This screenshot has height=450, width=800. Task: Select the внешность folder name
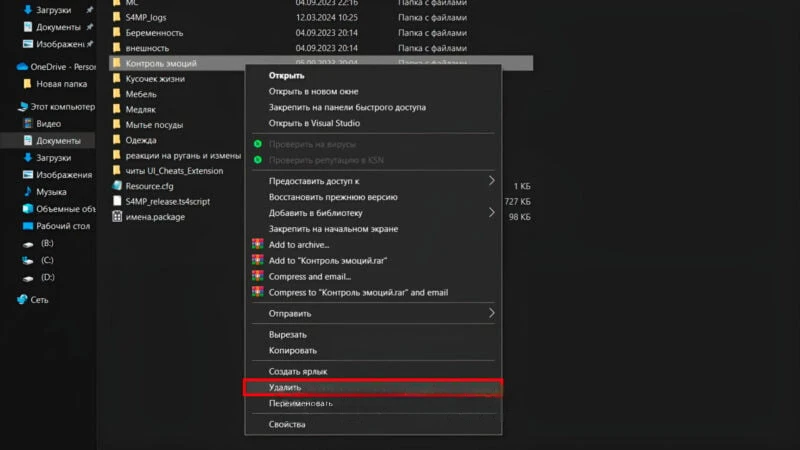click(147, 48)
